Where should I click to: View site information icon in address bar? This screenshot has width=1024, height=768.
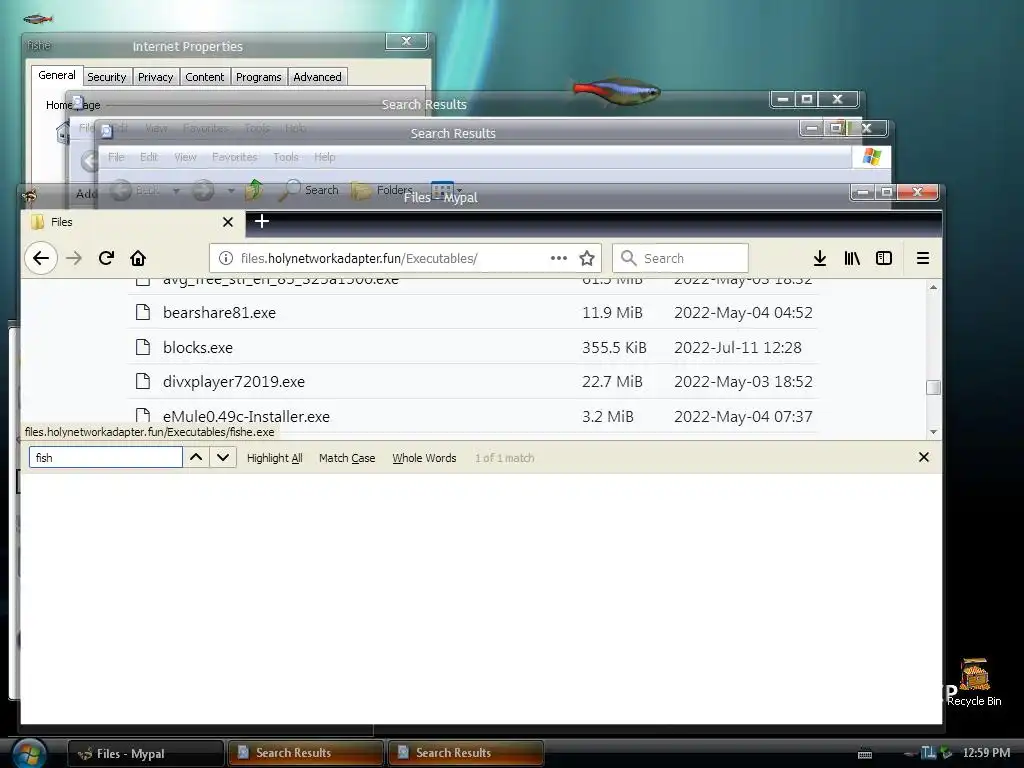click(x=226, y=258)
